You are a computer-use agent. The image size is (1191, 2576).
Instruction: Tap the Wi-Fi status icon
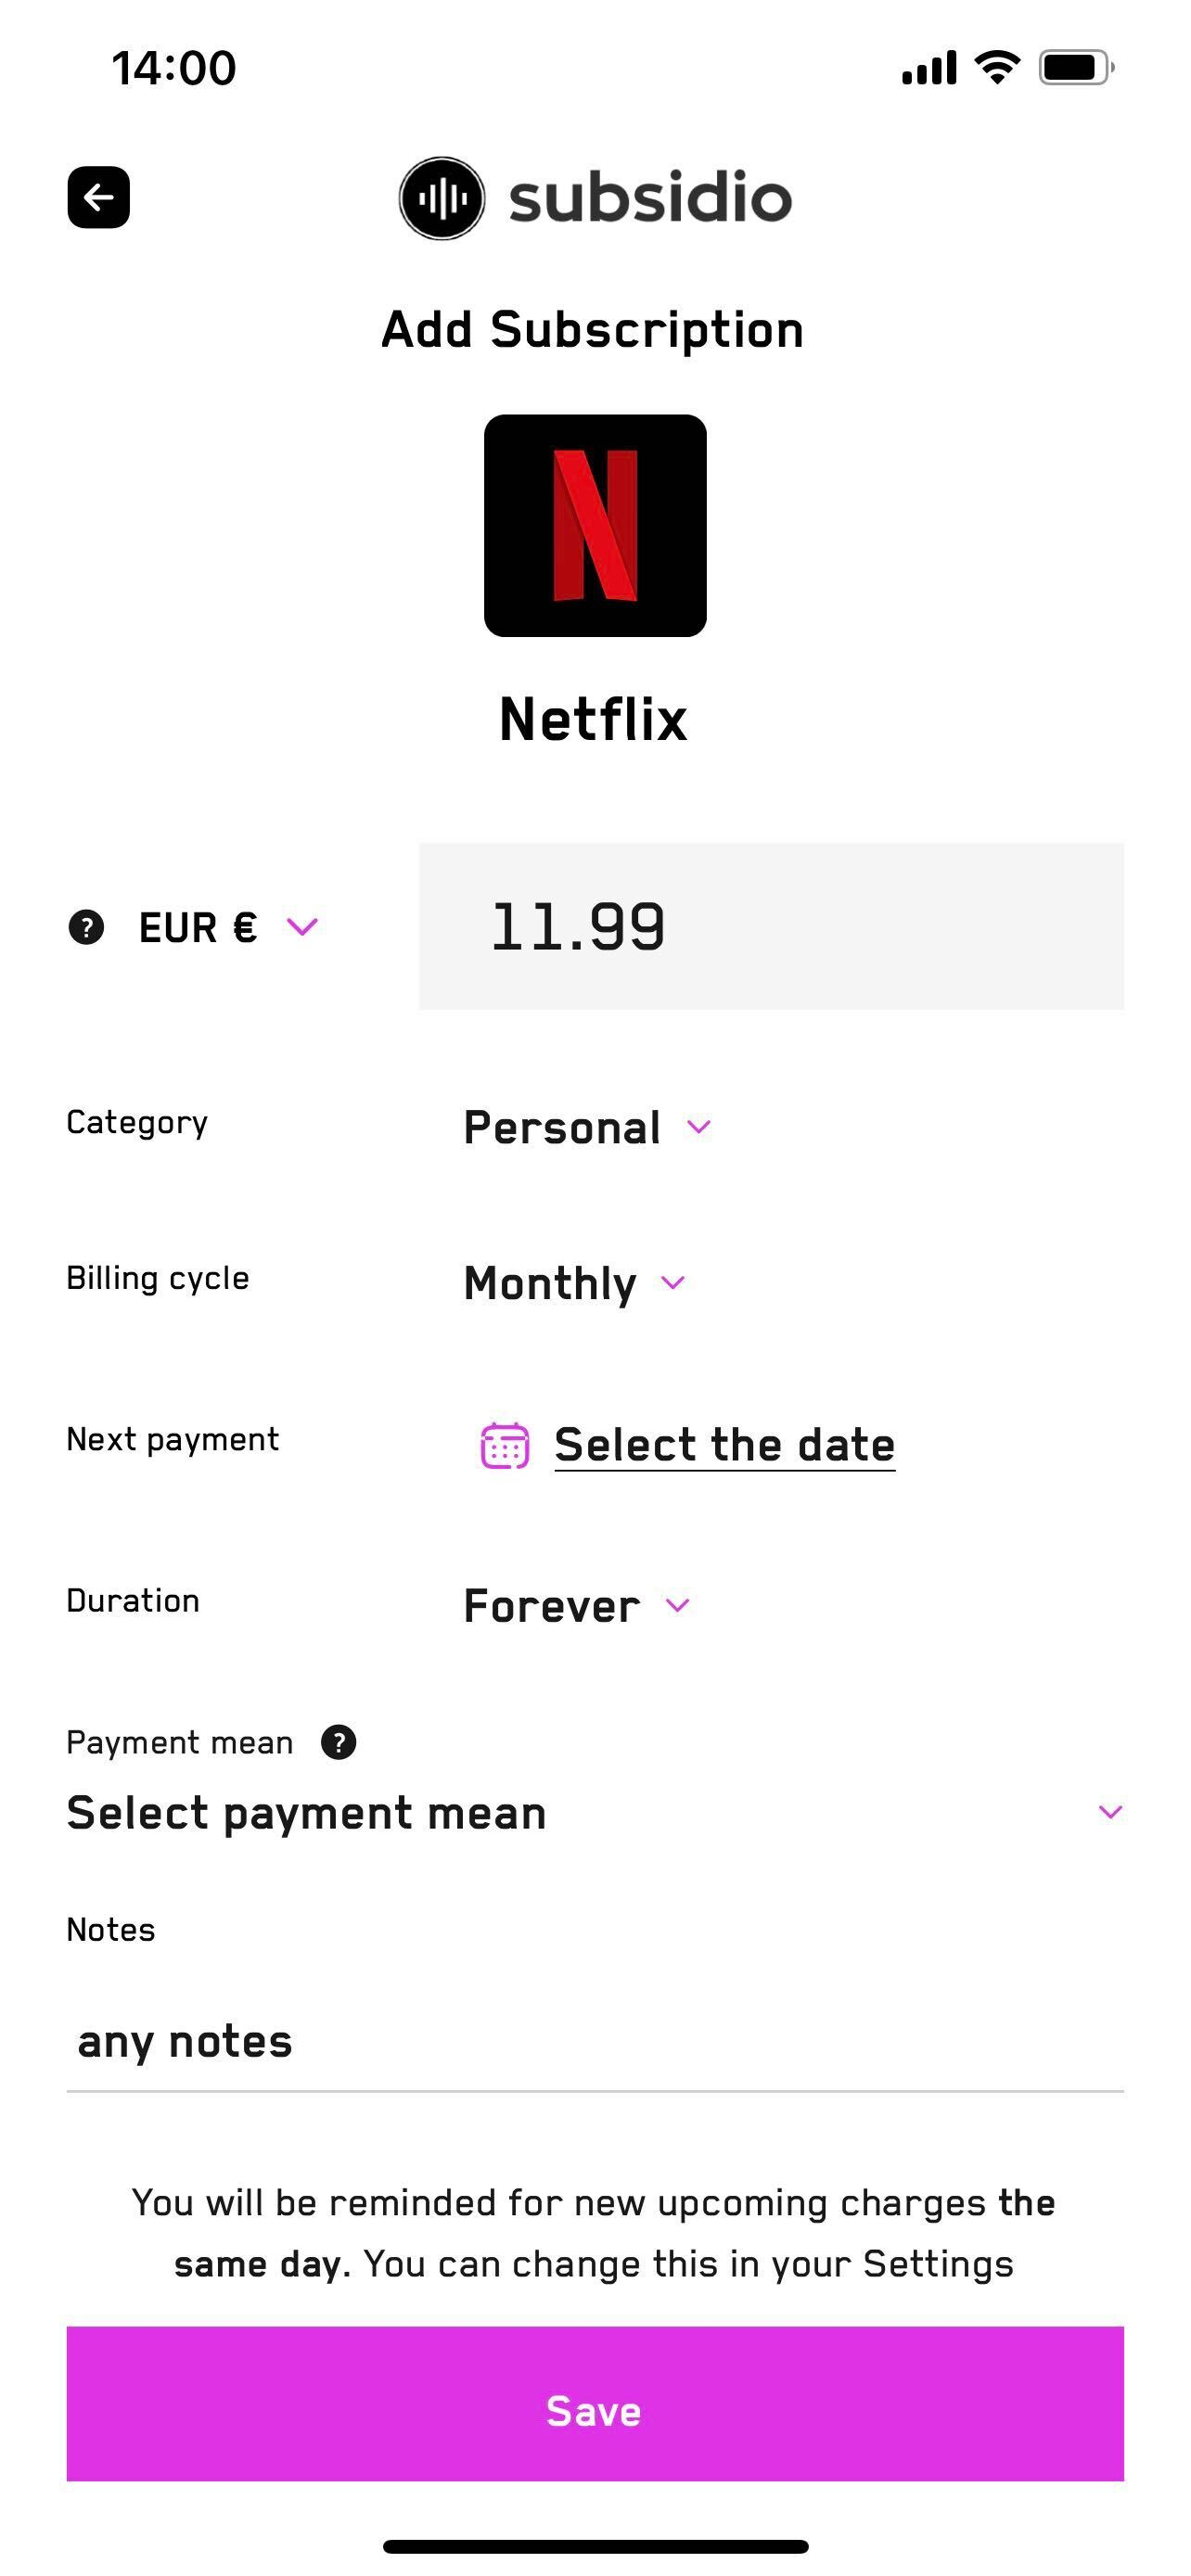coord(997,67)
